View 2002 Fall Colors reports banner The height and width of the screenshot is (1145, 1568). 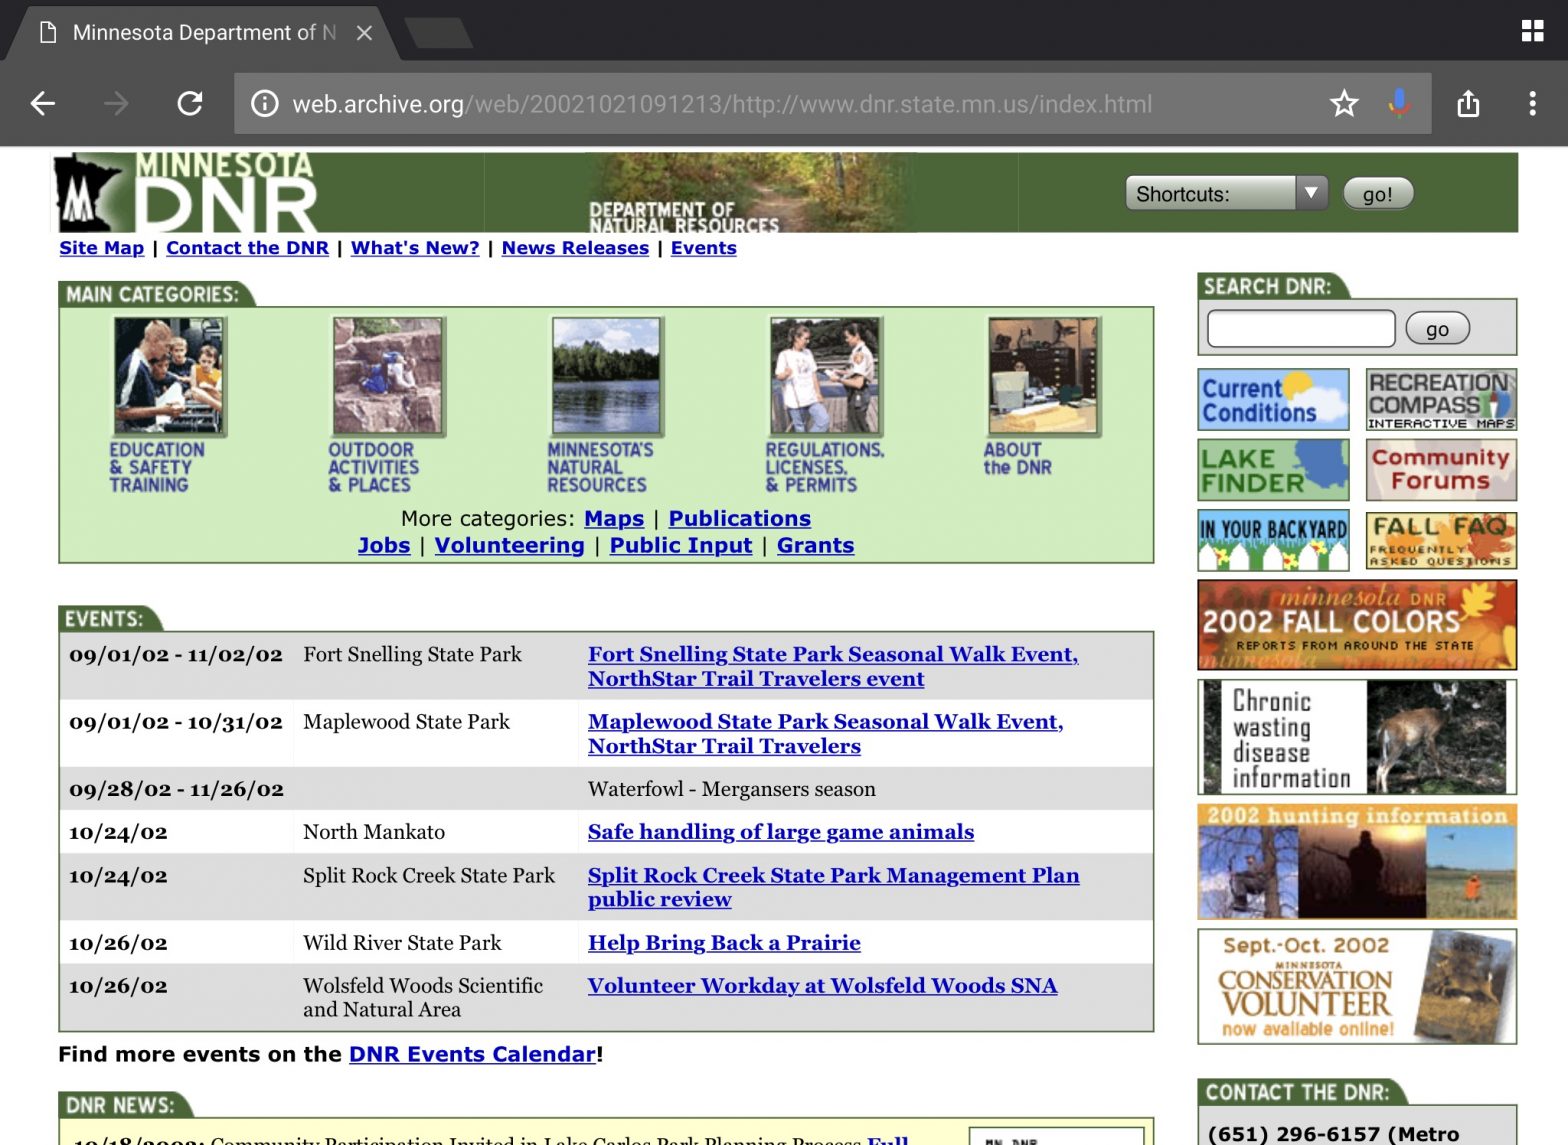pyautogui.click(x=1356, y=625)
